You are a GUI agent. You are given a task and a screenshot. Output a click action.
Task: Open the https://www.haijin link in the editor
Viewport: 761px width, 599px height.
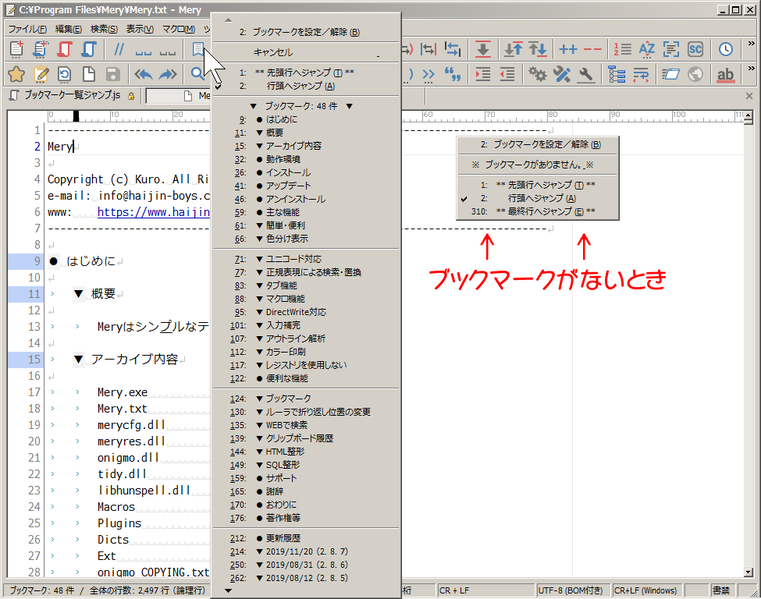tap(153, 212)
